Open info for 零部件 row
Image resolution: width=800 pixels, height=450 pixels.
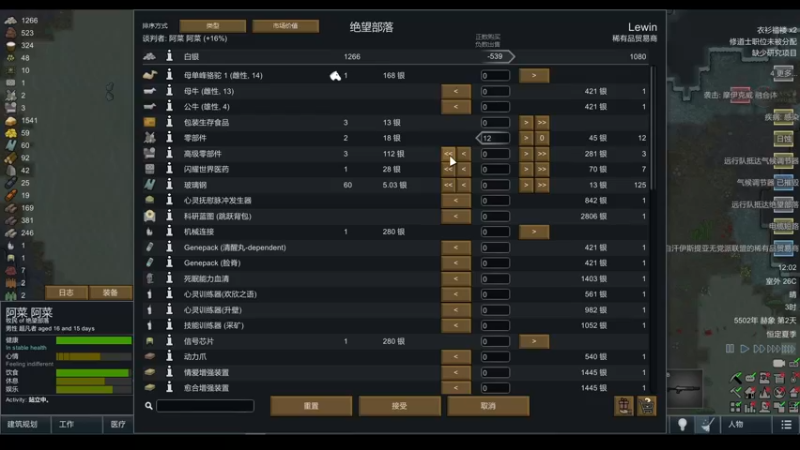(x=169, y=138)
